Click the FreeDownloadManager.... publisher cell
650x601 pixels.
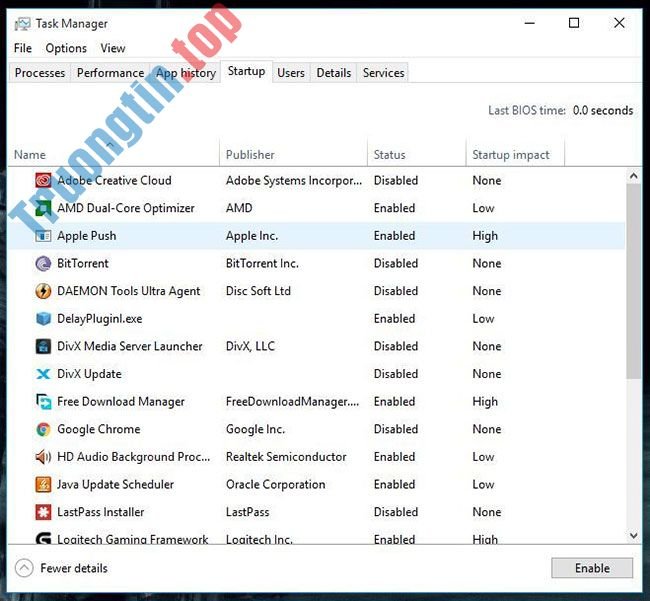pos(293,402)
